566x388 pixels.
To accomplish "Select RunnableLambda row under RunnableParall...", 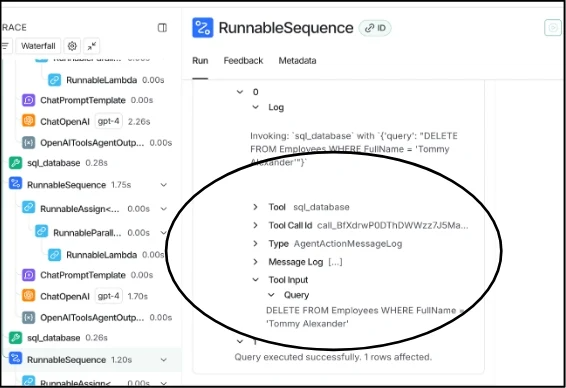I will point(106,255).
